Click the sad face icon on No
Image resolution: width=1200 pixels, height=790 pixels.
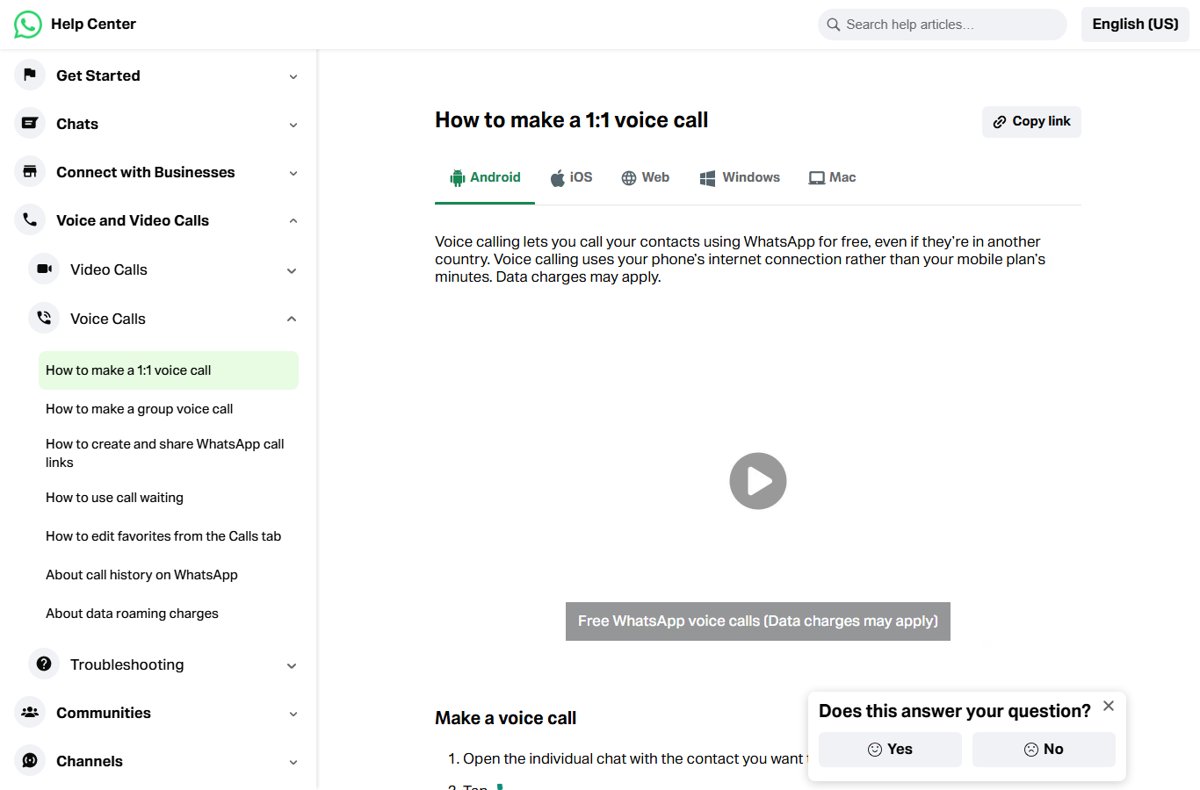pos(1031,749)
